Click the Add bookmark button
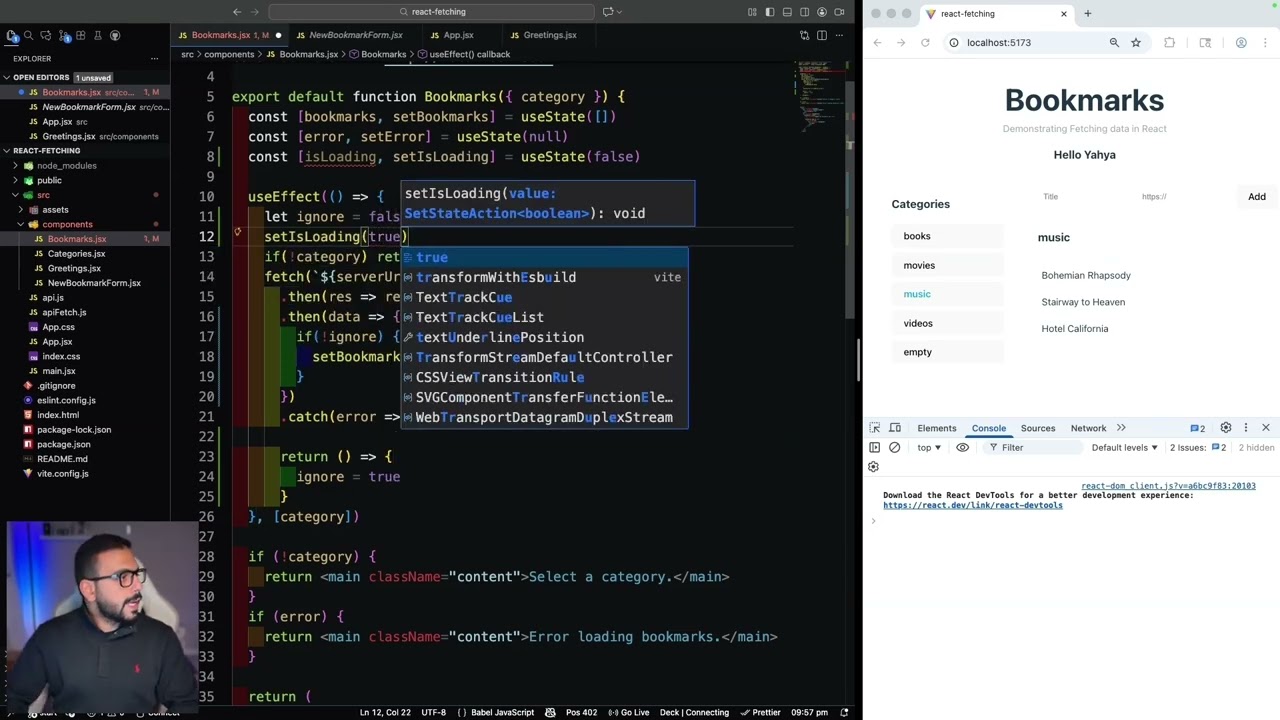Image resolution: width=1280 pixels, height=720 pixels. click(x=1256, y=197)
